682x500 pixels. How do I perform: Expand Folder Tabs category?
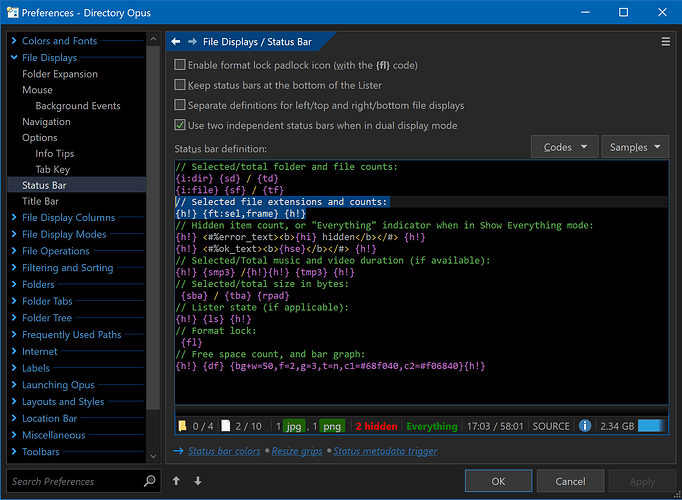pos(14,301)
